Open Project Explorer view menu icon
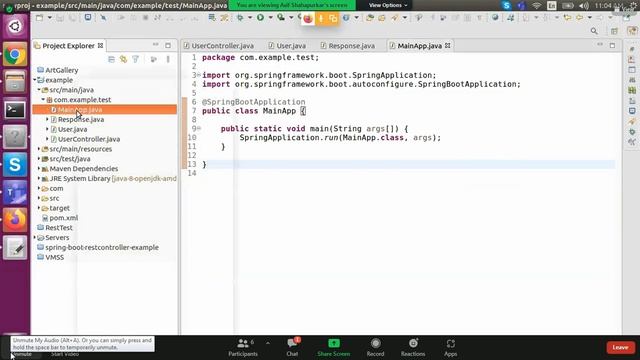This screenshot has width=640, height=360. point(168,60)
